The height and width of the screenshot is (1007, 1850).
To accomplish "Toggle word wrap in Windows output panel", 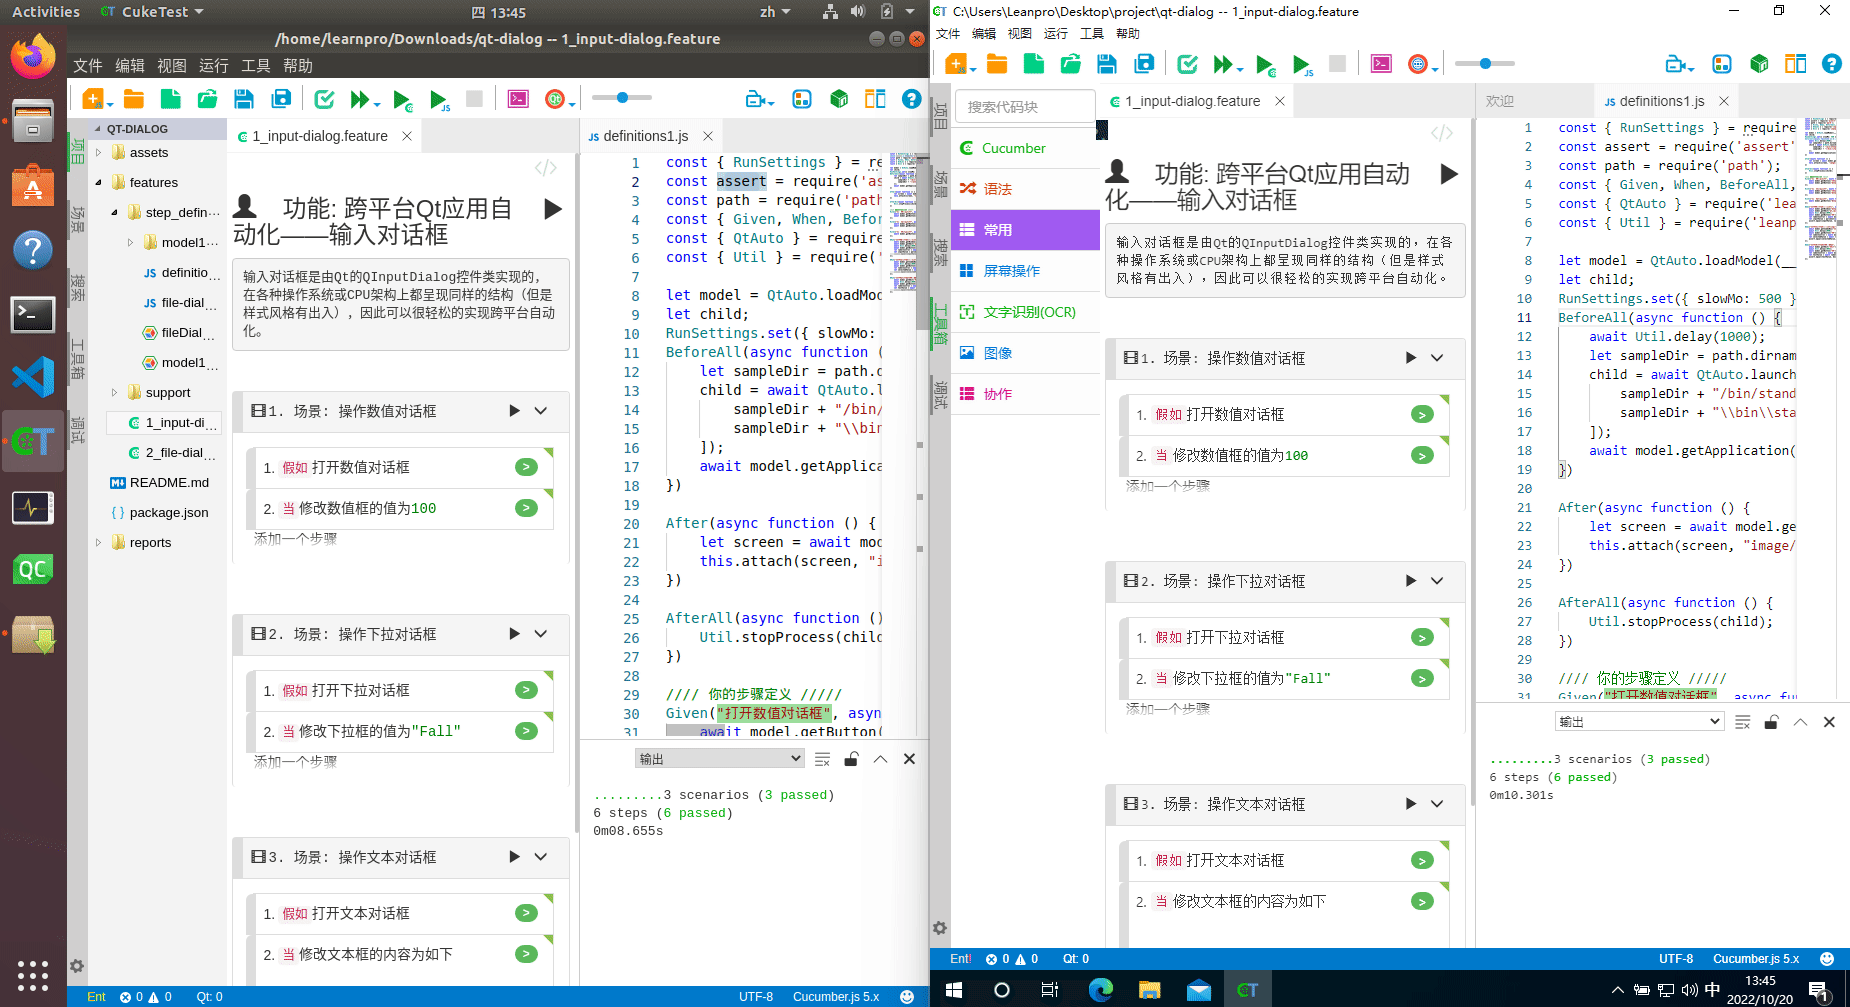I will tap(1743, 722).
